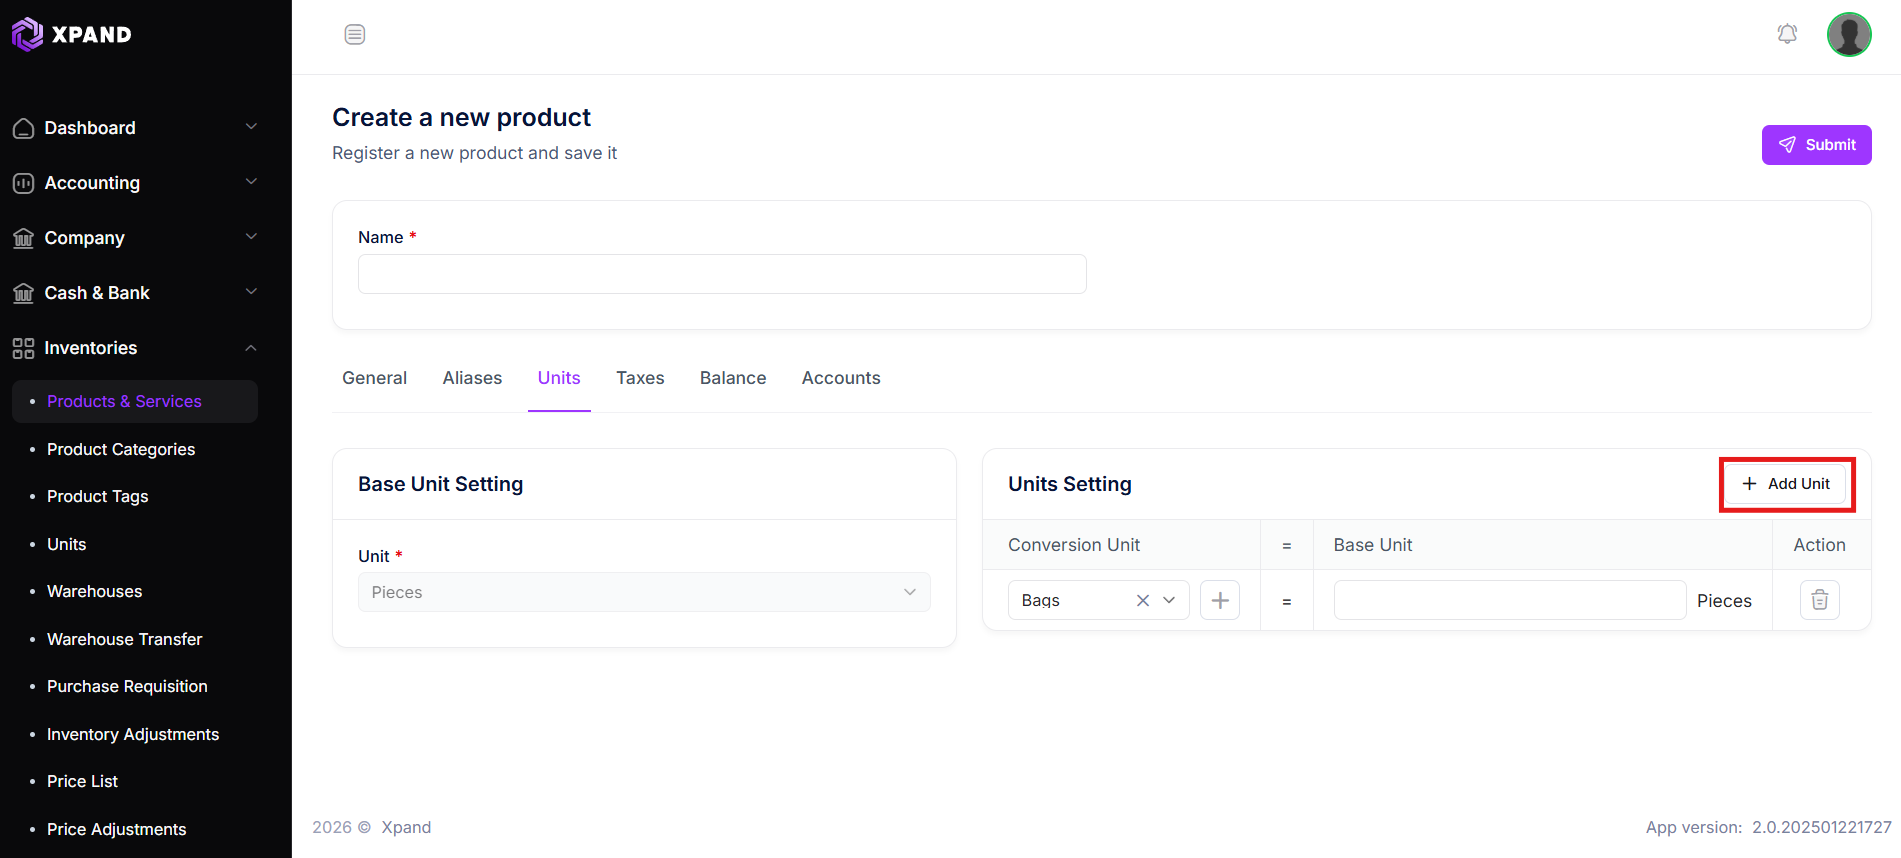Click the plus icon beside Bags dropdown
Viewport: 1901px width, 858px height.
click(1220, 600)
